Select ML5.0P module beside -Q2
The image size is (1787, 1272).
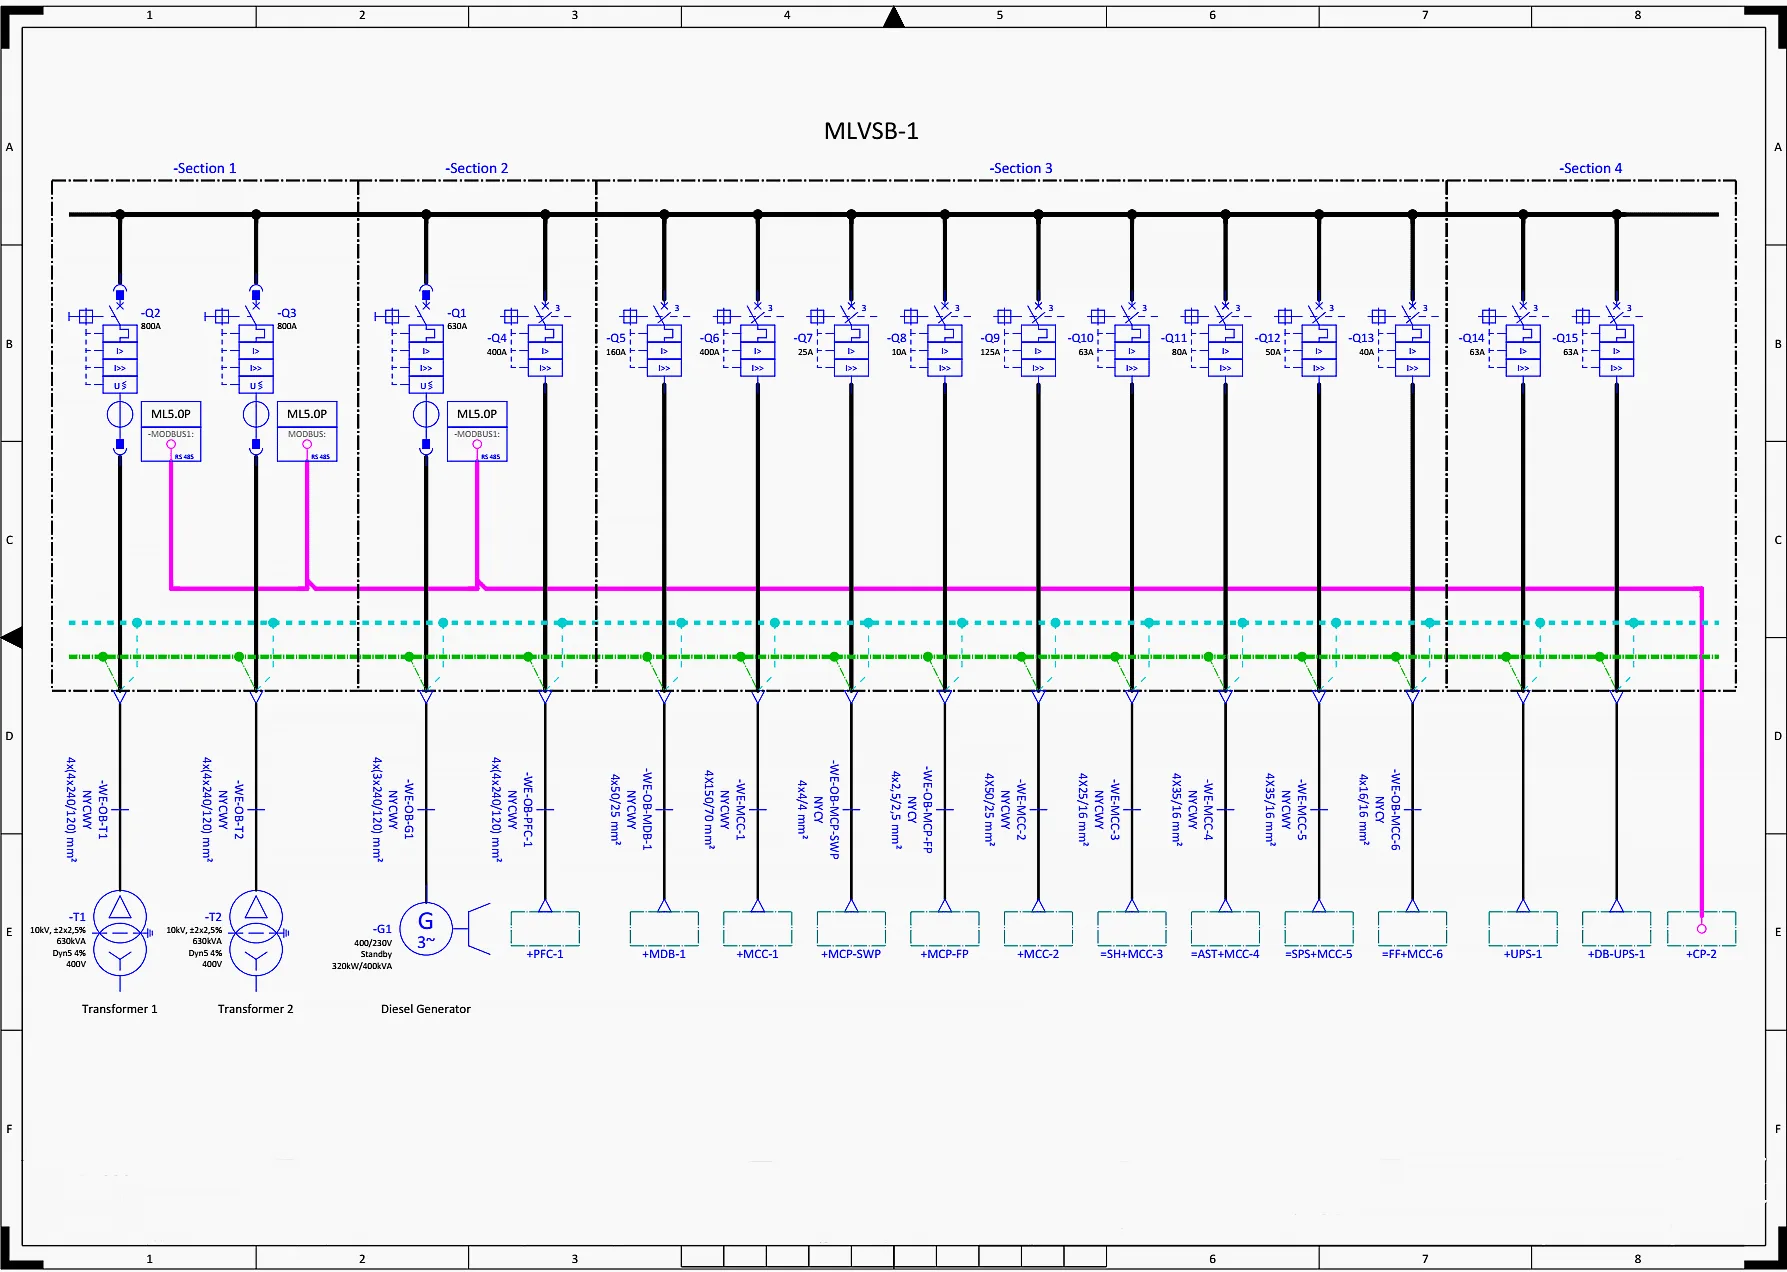point(171,432)
